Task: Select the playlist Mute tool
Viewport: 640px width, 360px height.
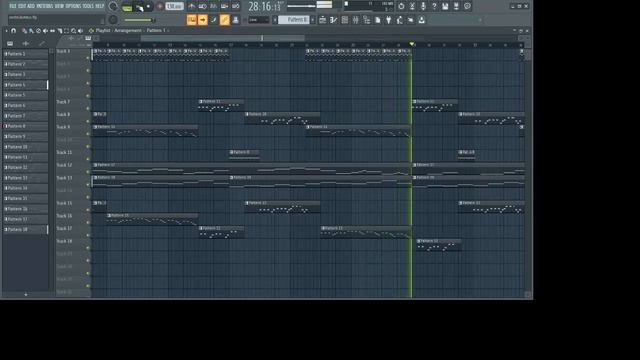Action: tap(45, 31)
